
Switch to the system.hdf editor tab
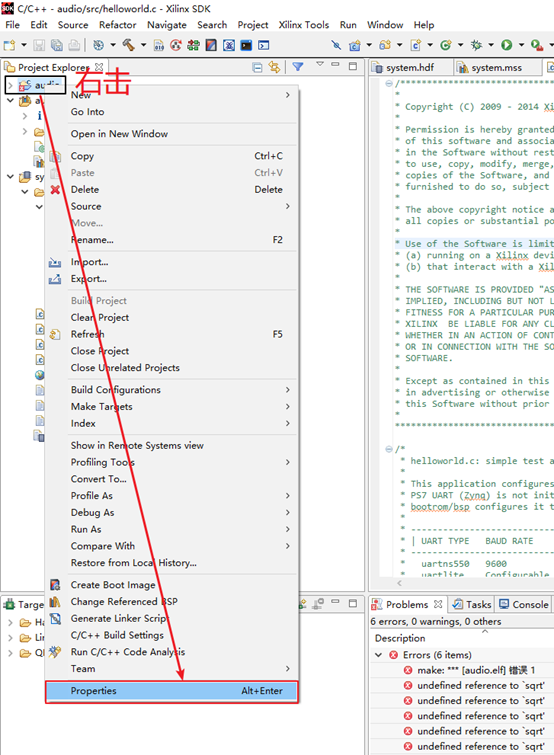point(410,67)
